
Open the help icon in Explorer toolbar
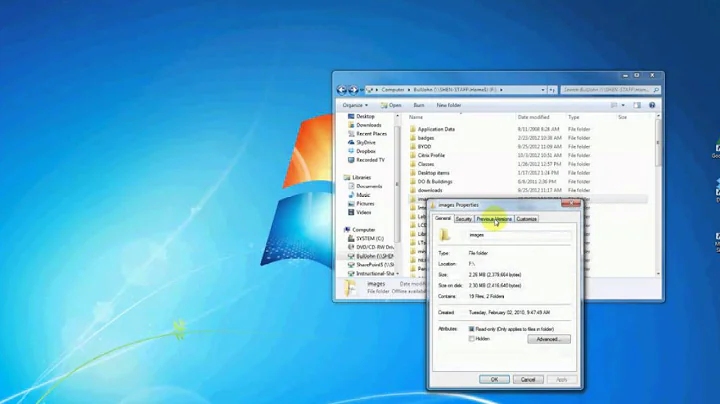click(x=652, y=105)
